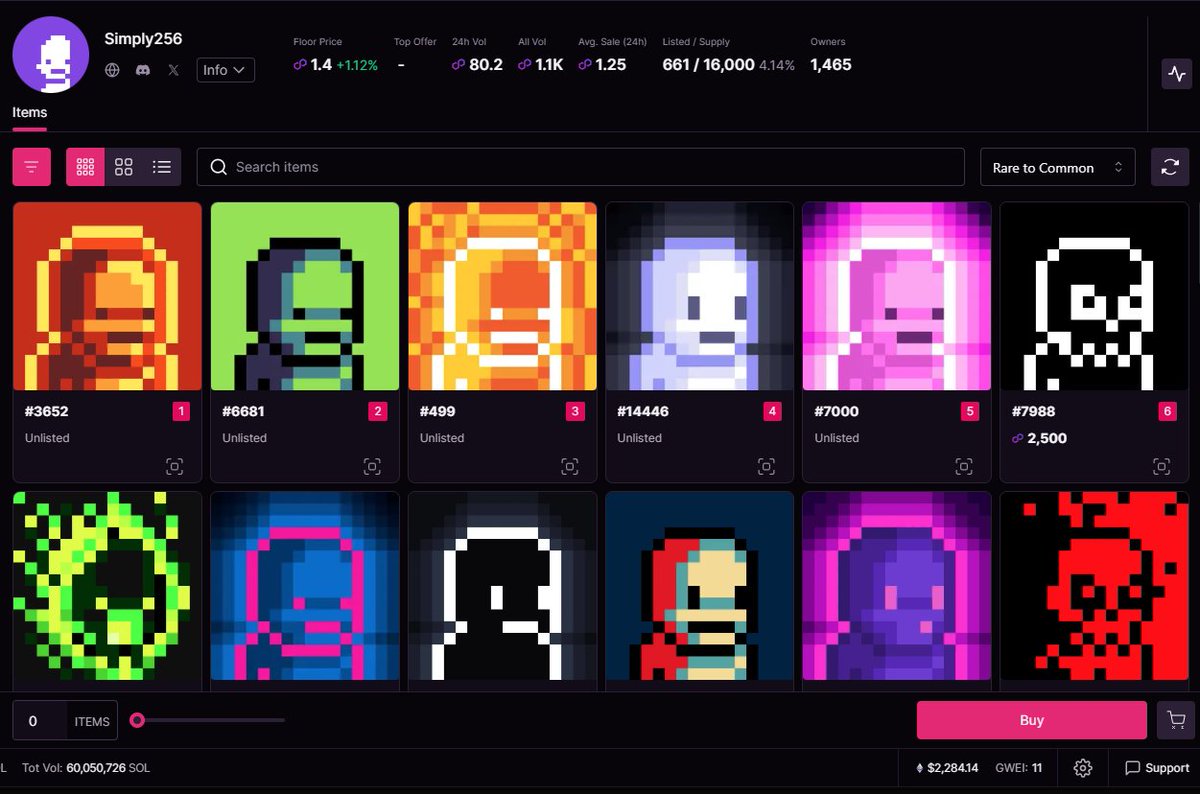Focus the Search items field

[x=581, y=167]
